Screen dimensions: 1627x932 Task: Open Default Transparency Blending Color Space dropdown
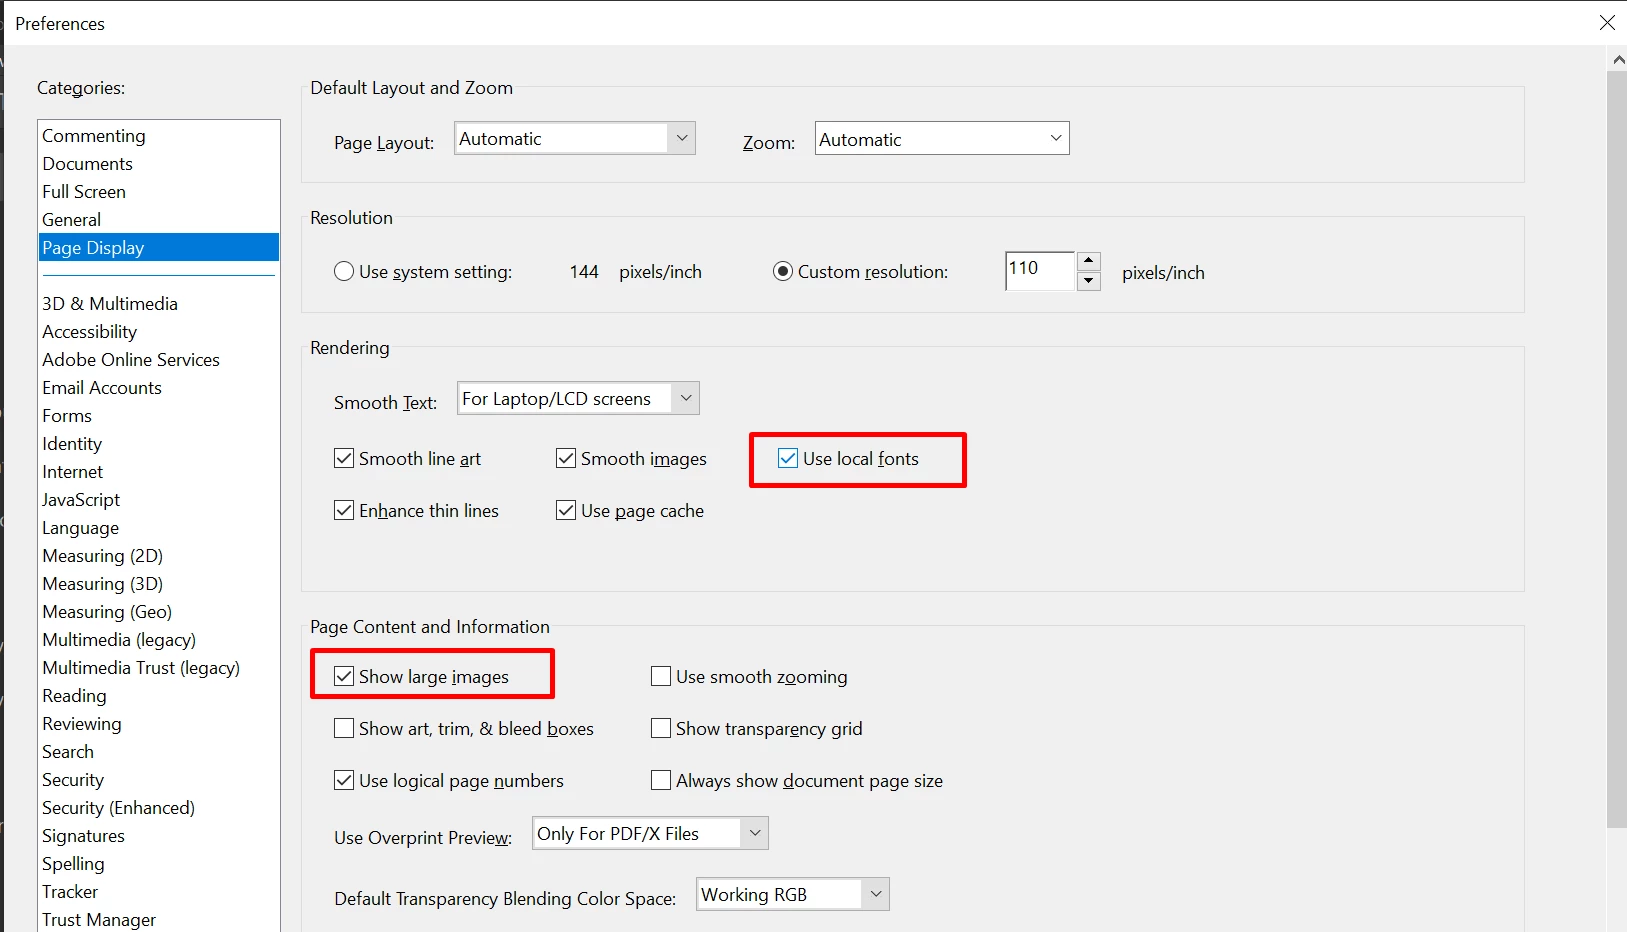coord(793,894)
